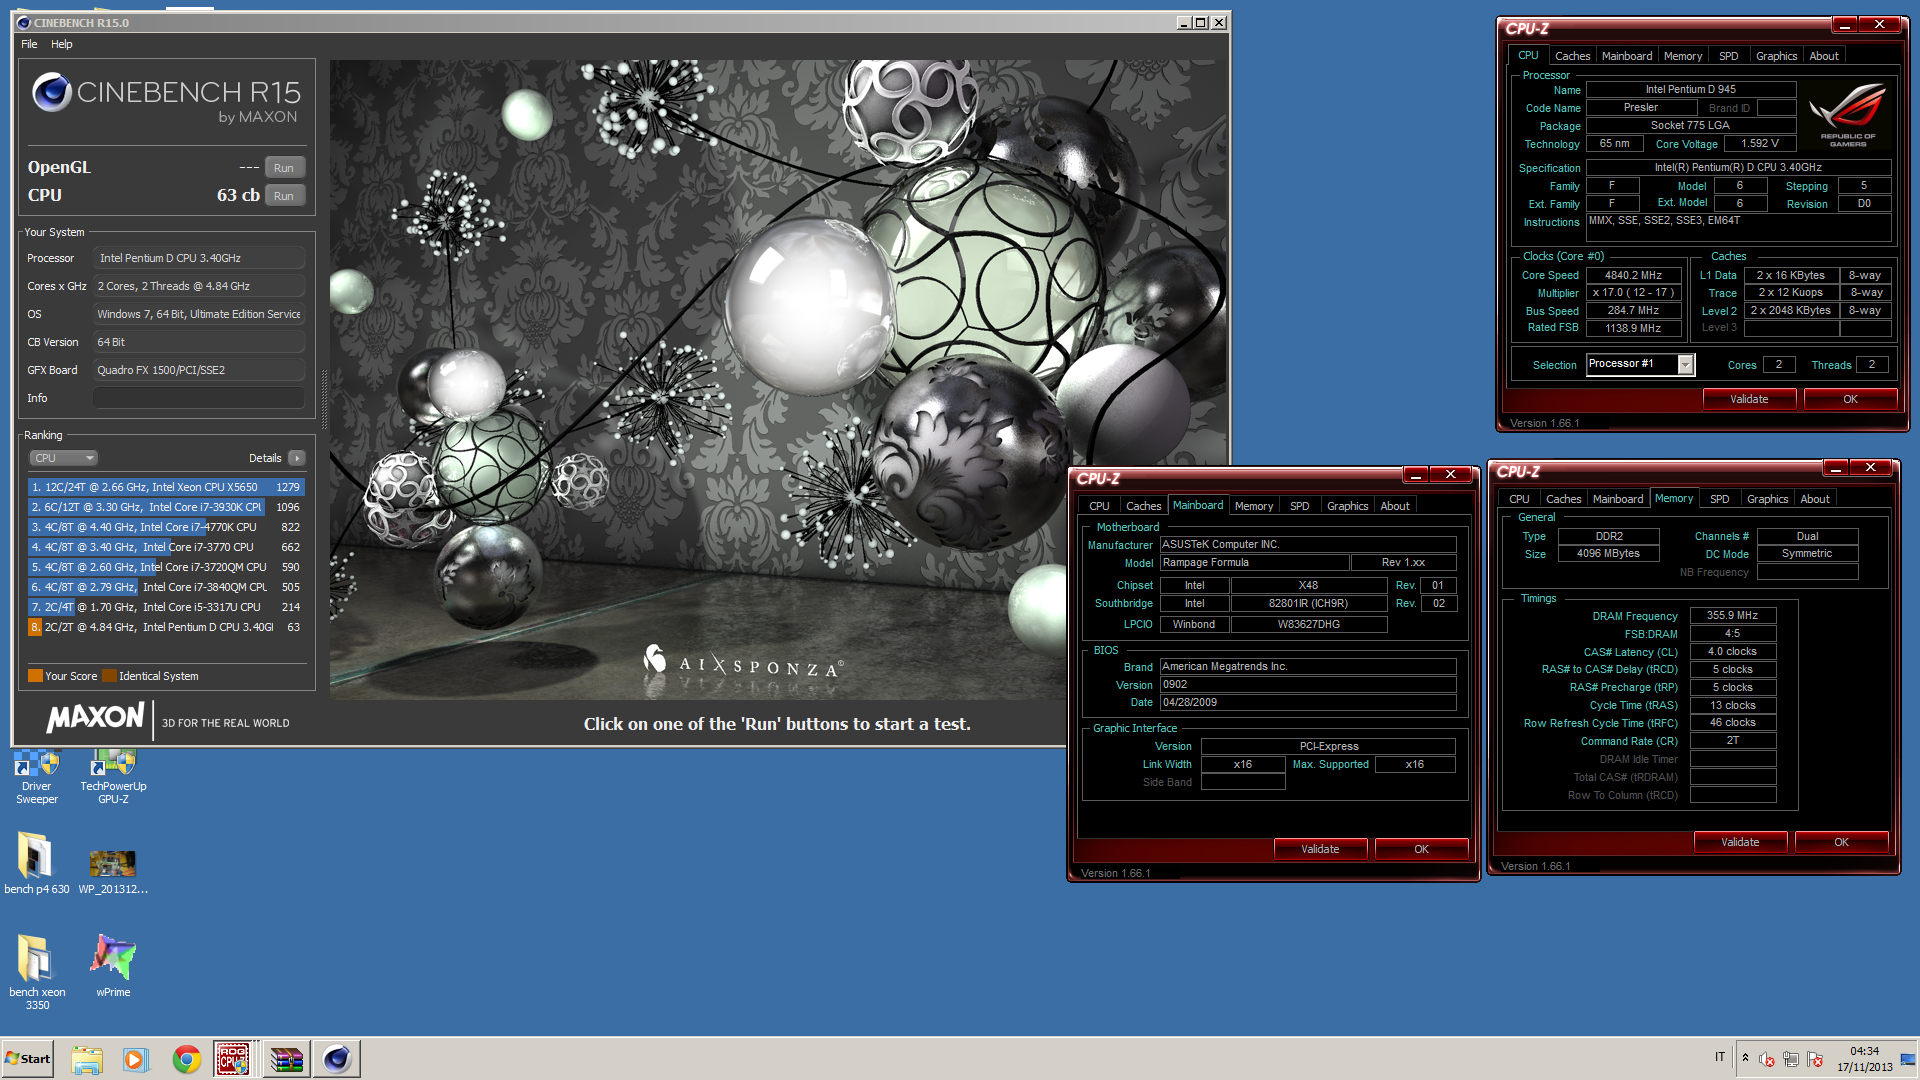The width and height of the screenshot is (1920, 1080).
Task: Click the Core Speed value 4840.2 MHz
Action: 1633,275
